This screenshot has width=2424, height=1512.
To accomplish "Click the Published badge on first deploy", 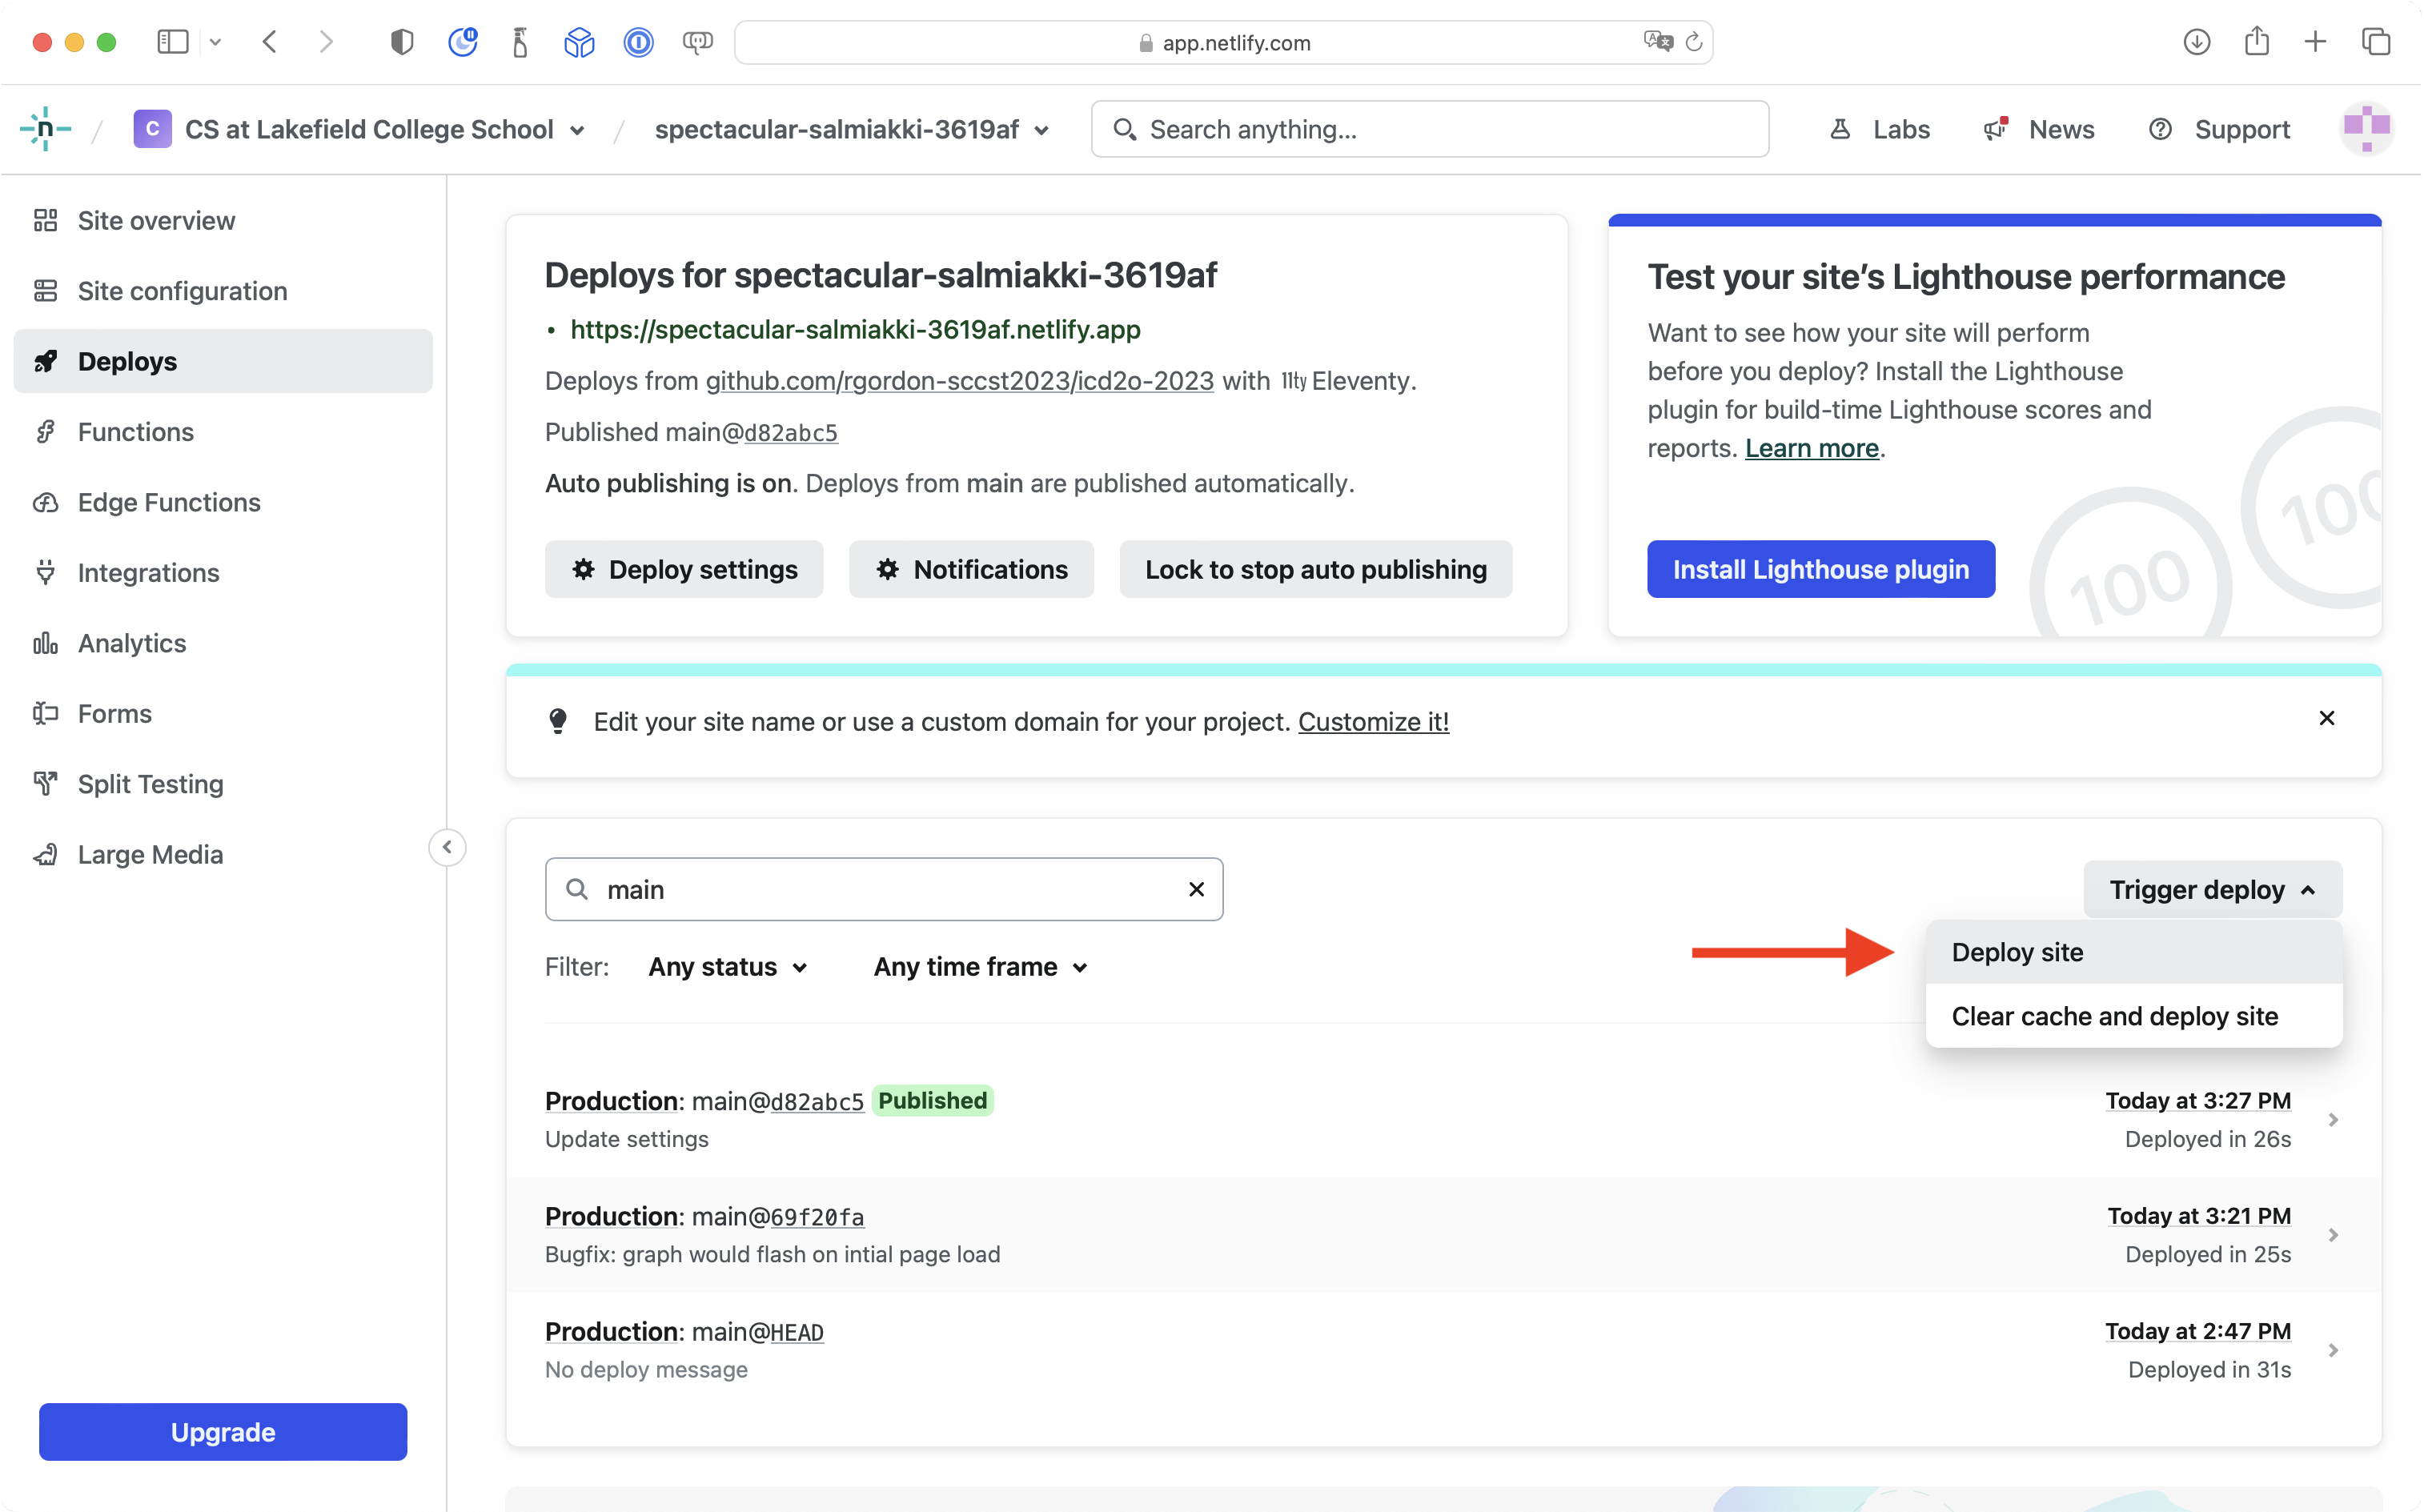I will [932, 1101].
